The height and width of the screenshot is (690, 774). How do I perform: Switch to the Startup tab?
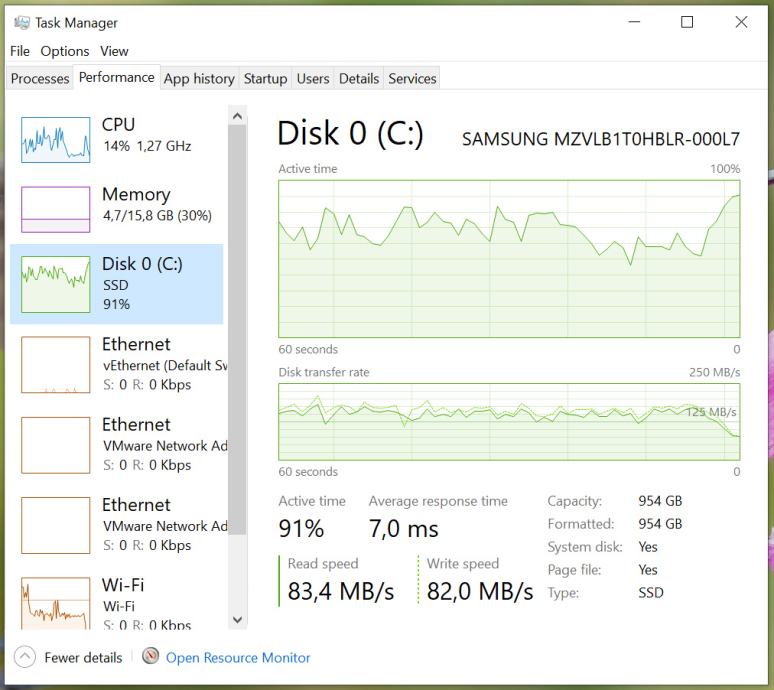pyautogui.click(x=265, y=79)
